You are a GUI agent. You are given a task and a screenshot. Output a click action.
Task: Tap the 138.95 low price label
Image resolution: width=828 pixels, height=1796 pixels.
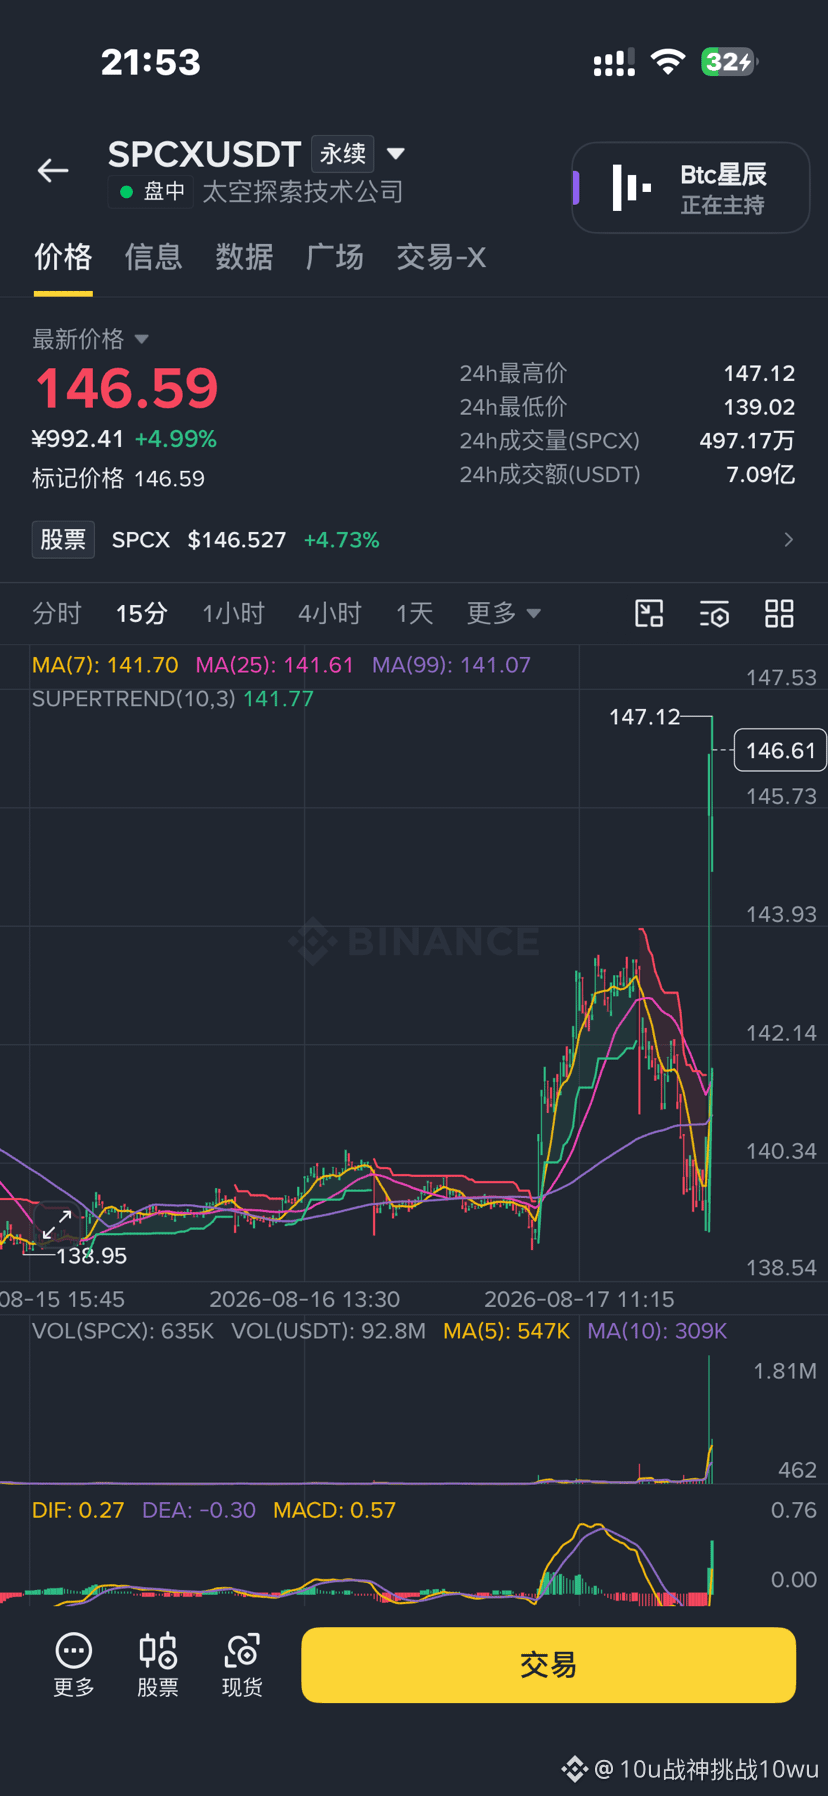click(x=91, y=1256)
